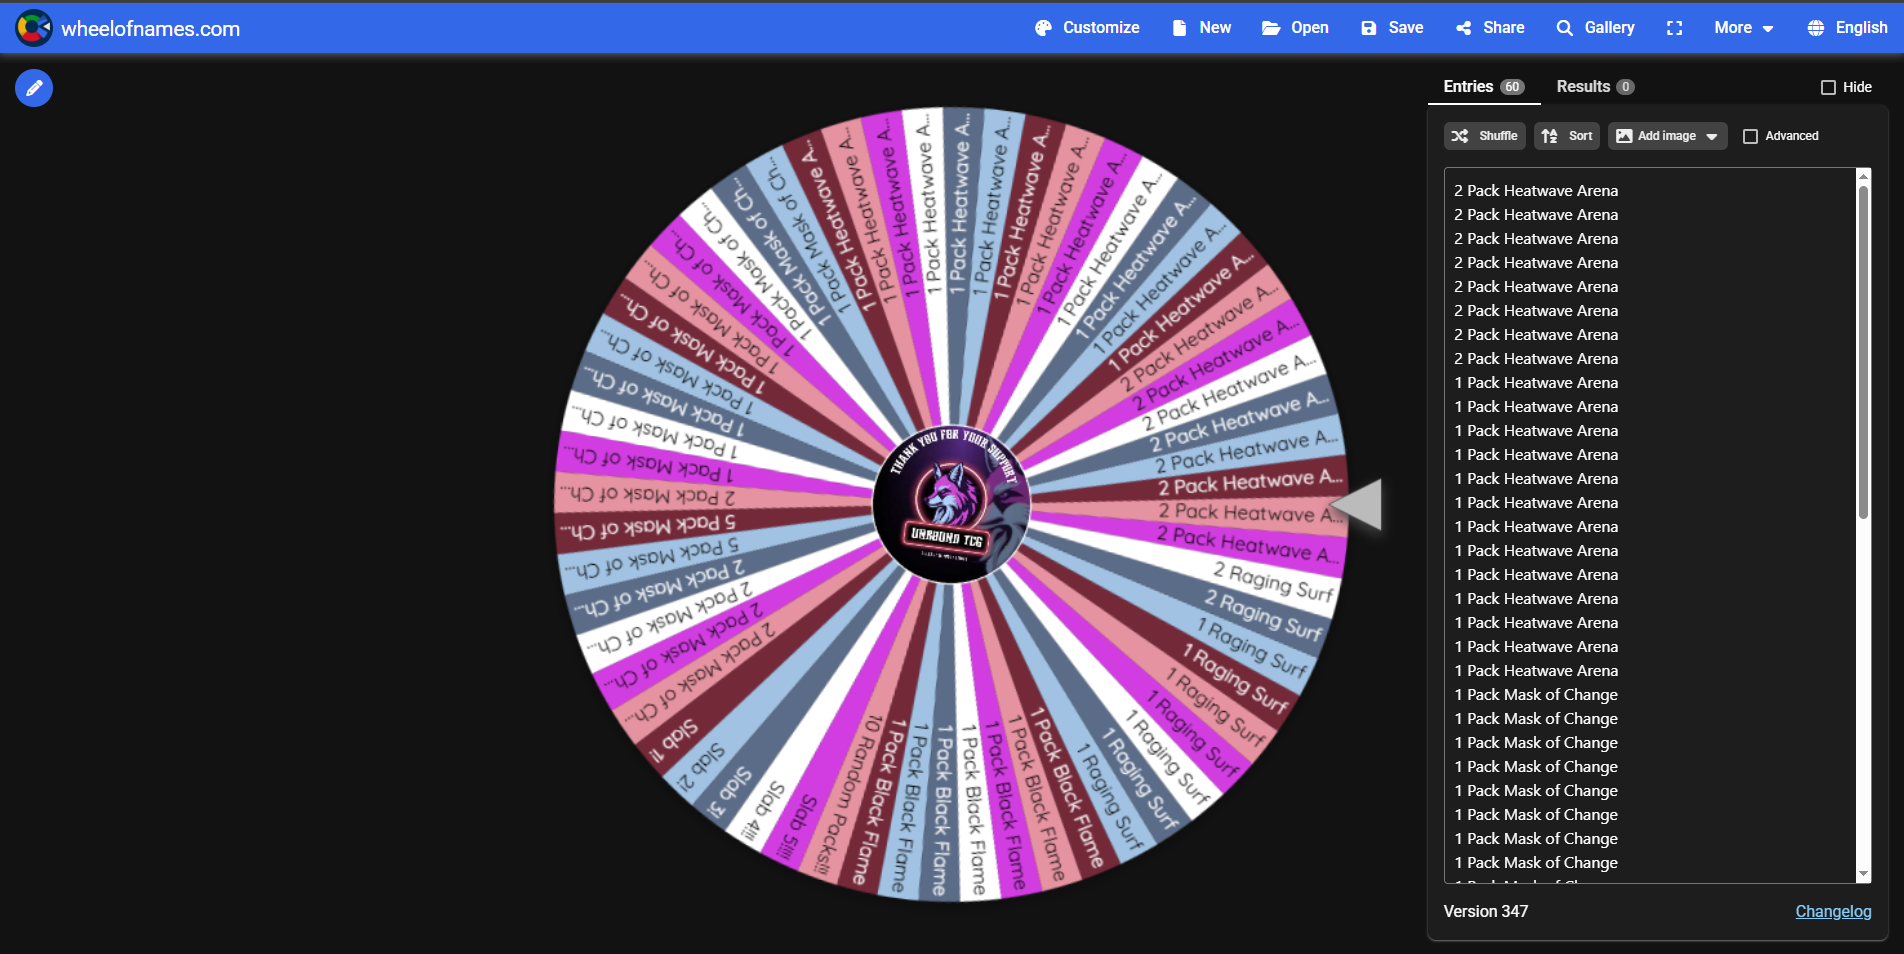Click the 'Slab 4' wheel slice
This screenshot has width=1904, height=954.
[763, 812]
